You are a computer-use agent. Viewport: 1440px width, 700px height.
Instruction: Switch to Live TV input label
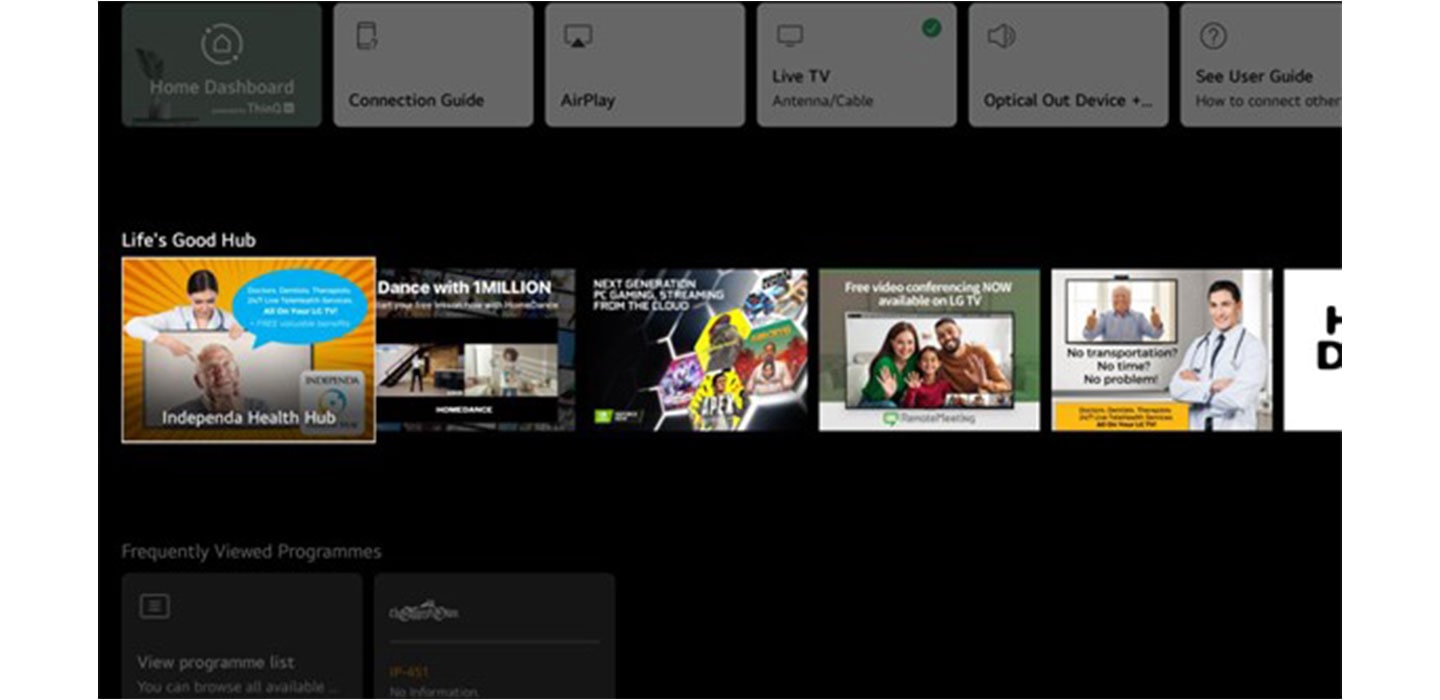(x=801, y=76)
